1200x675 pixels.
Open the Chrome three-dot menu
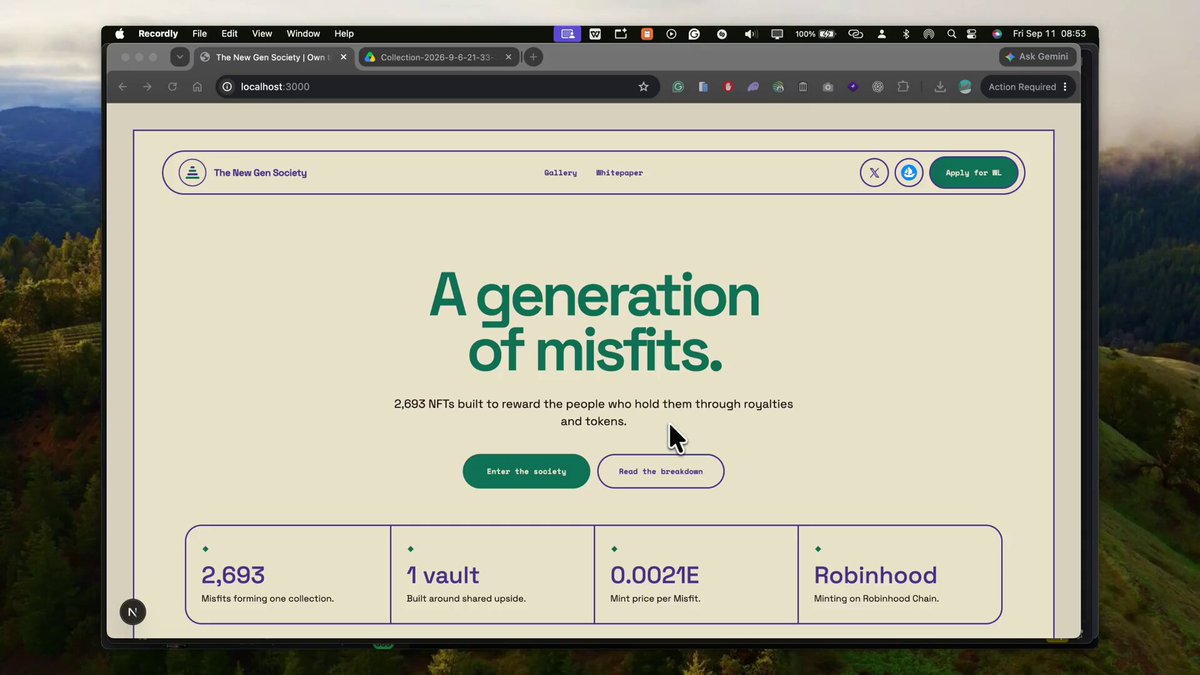(1065, 87)
